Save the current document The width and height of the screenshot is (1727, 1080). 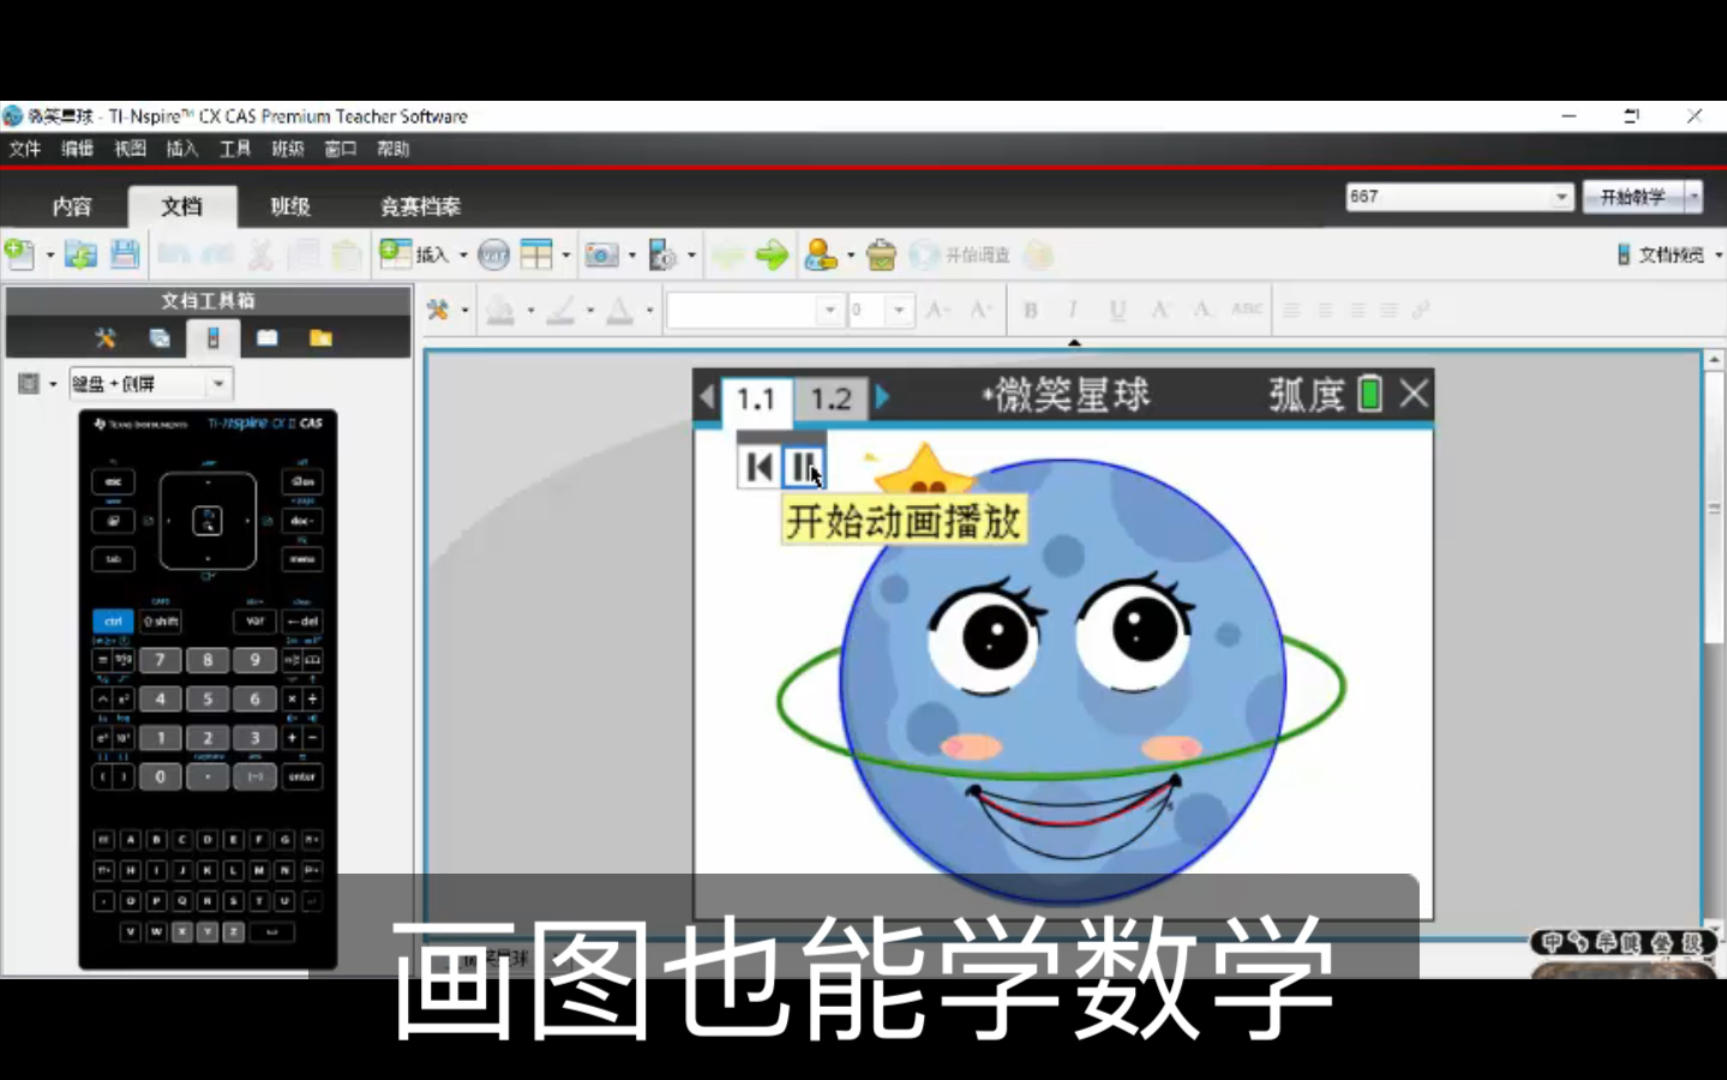pyautogui.click(x=124, y=254)
